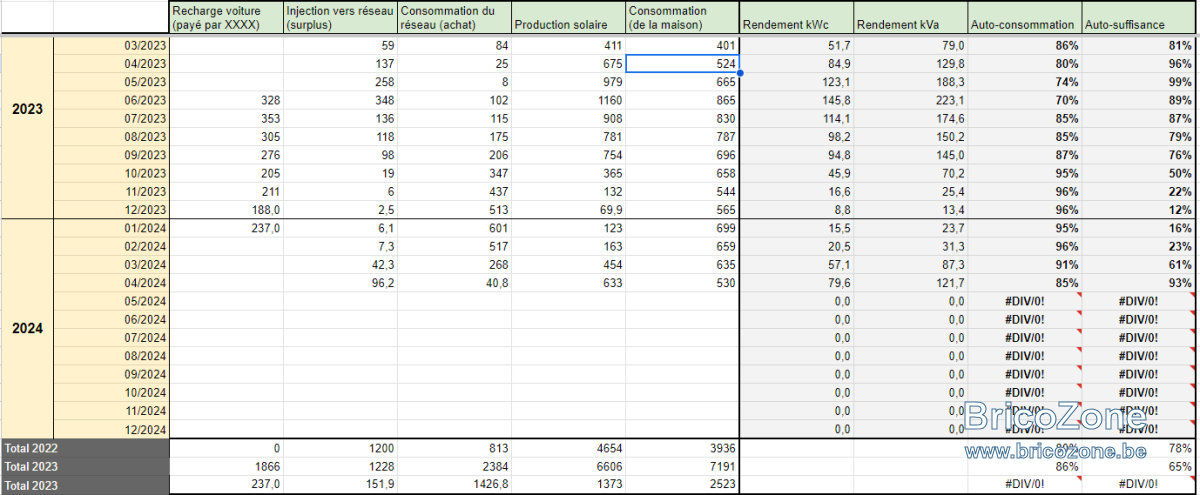The image size is (1200, 495).
Task: Select consommation du réseau value 601 for 01/2024
Action: click(454, 228)
